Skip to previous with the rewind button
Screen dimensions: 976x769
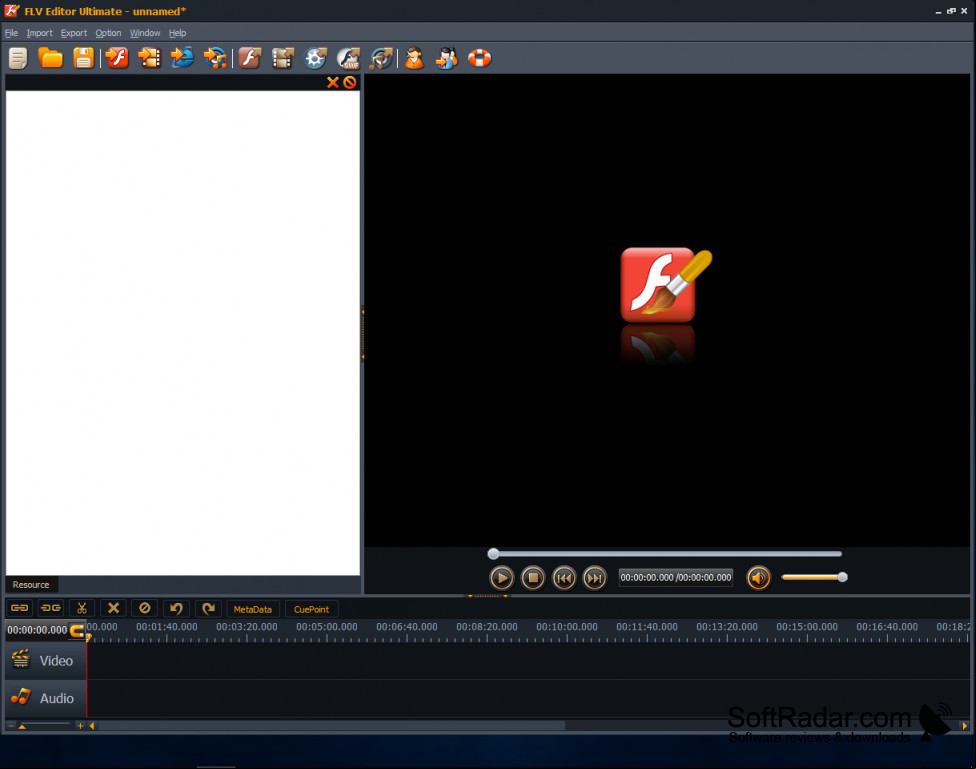click(564, 578)
